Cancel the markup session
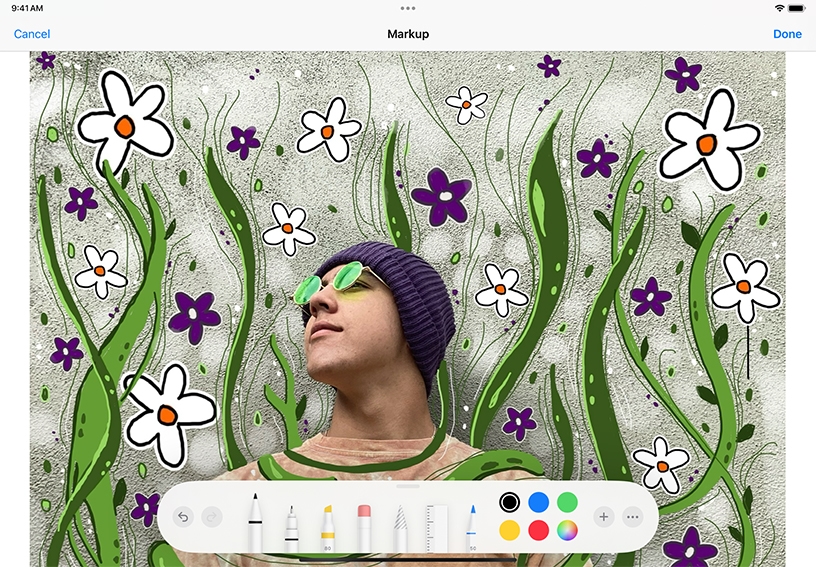Screen dimensions: 816x567 [32, 34]
